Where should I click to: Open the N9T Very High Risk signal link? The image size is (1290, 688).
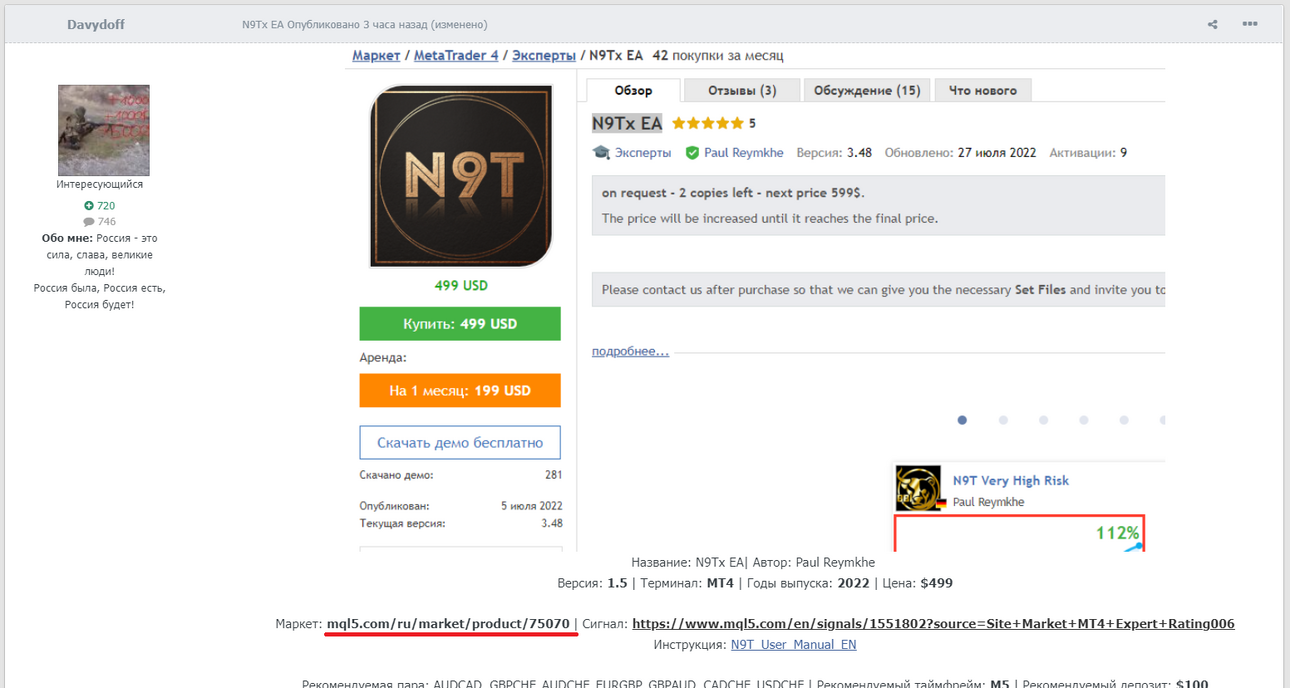[1010, 481]
